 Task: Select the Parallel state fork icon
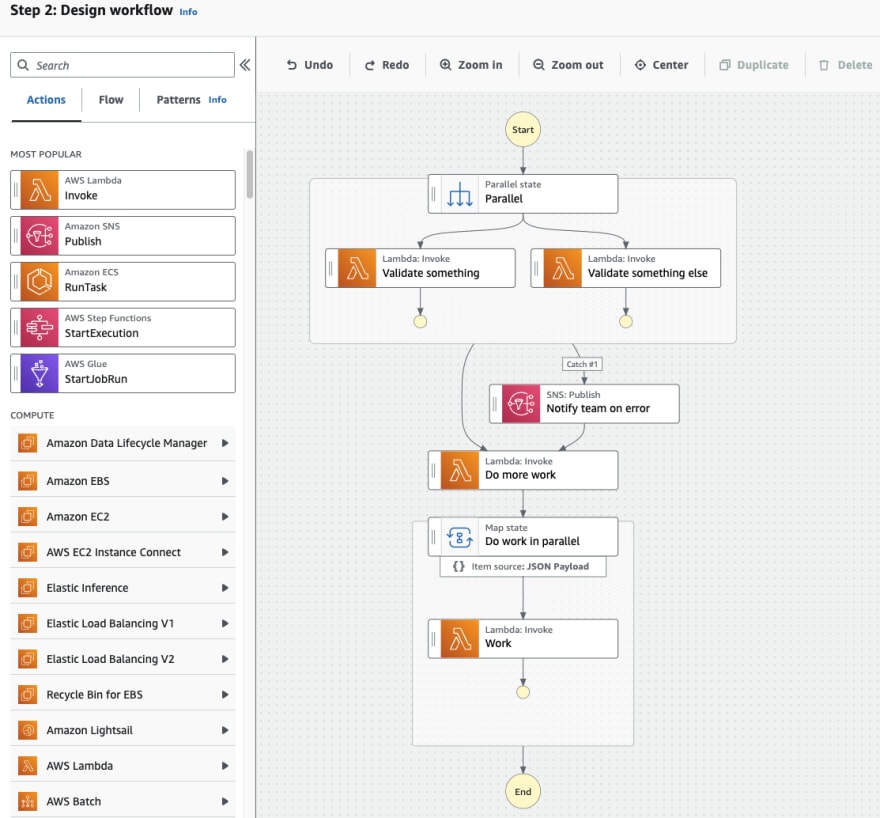coord(460,194)
